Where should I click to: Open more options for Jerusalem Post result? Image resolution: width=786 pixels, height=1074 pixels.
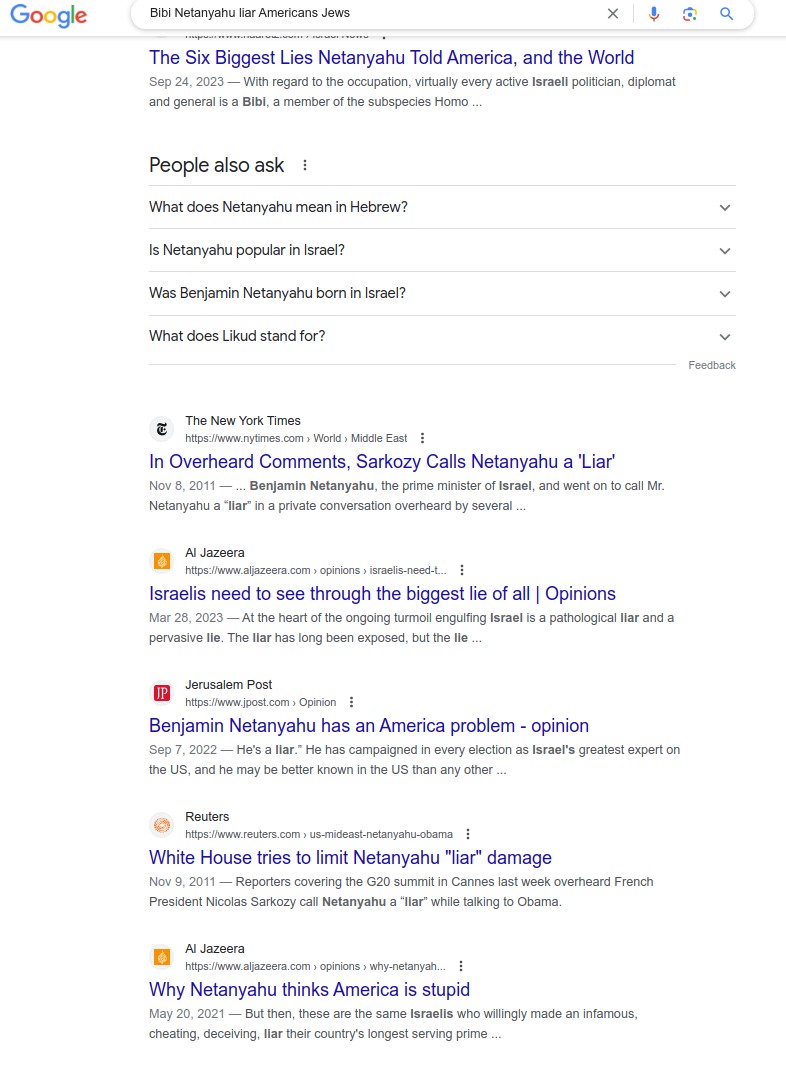(x=351, y=702)
